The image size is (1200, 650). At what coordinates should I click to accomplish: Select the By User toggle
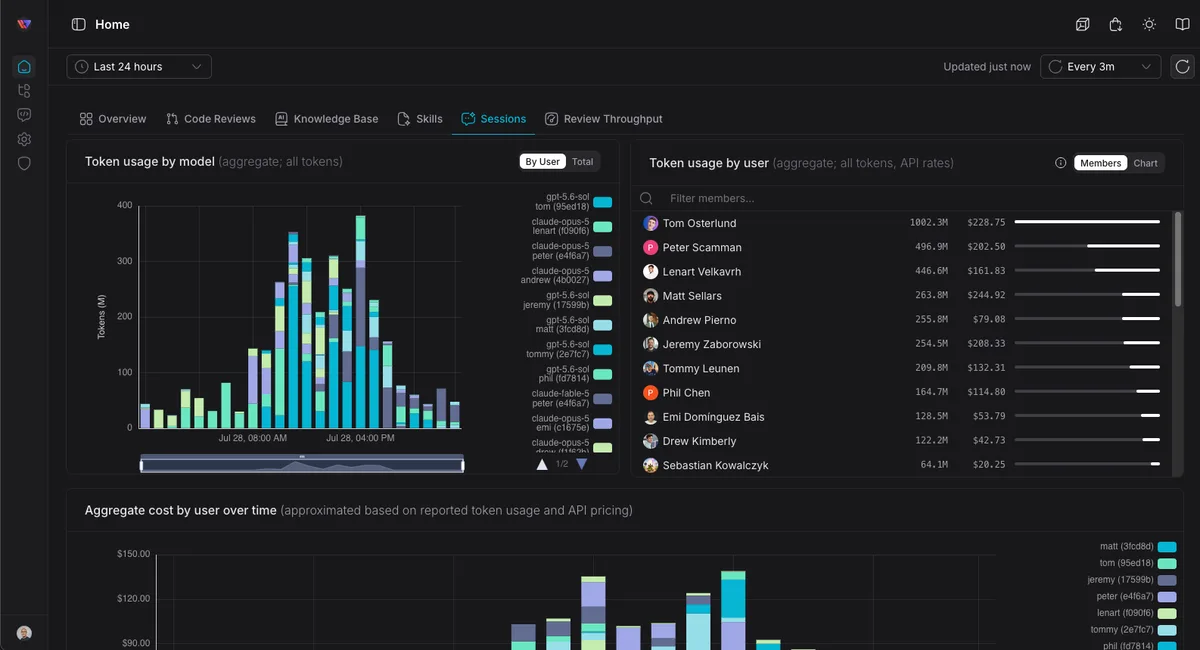click(543, 161)
